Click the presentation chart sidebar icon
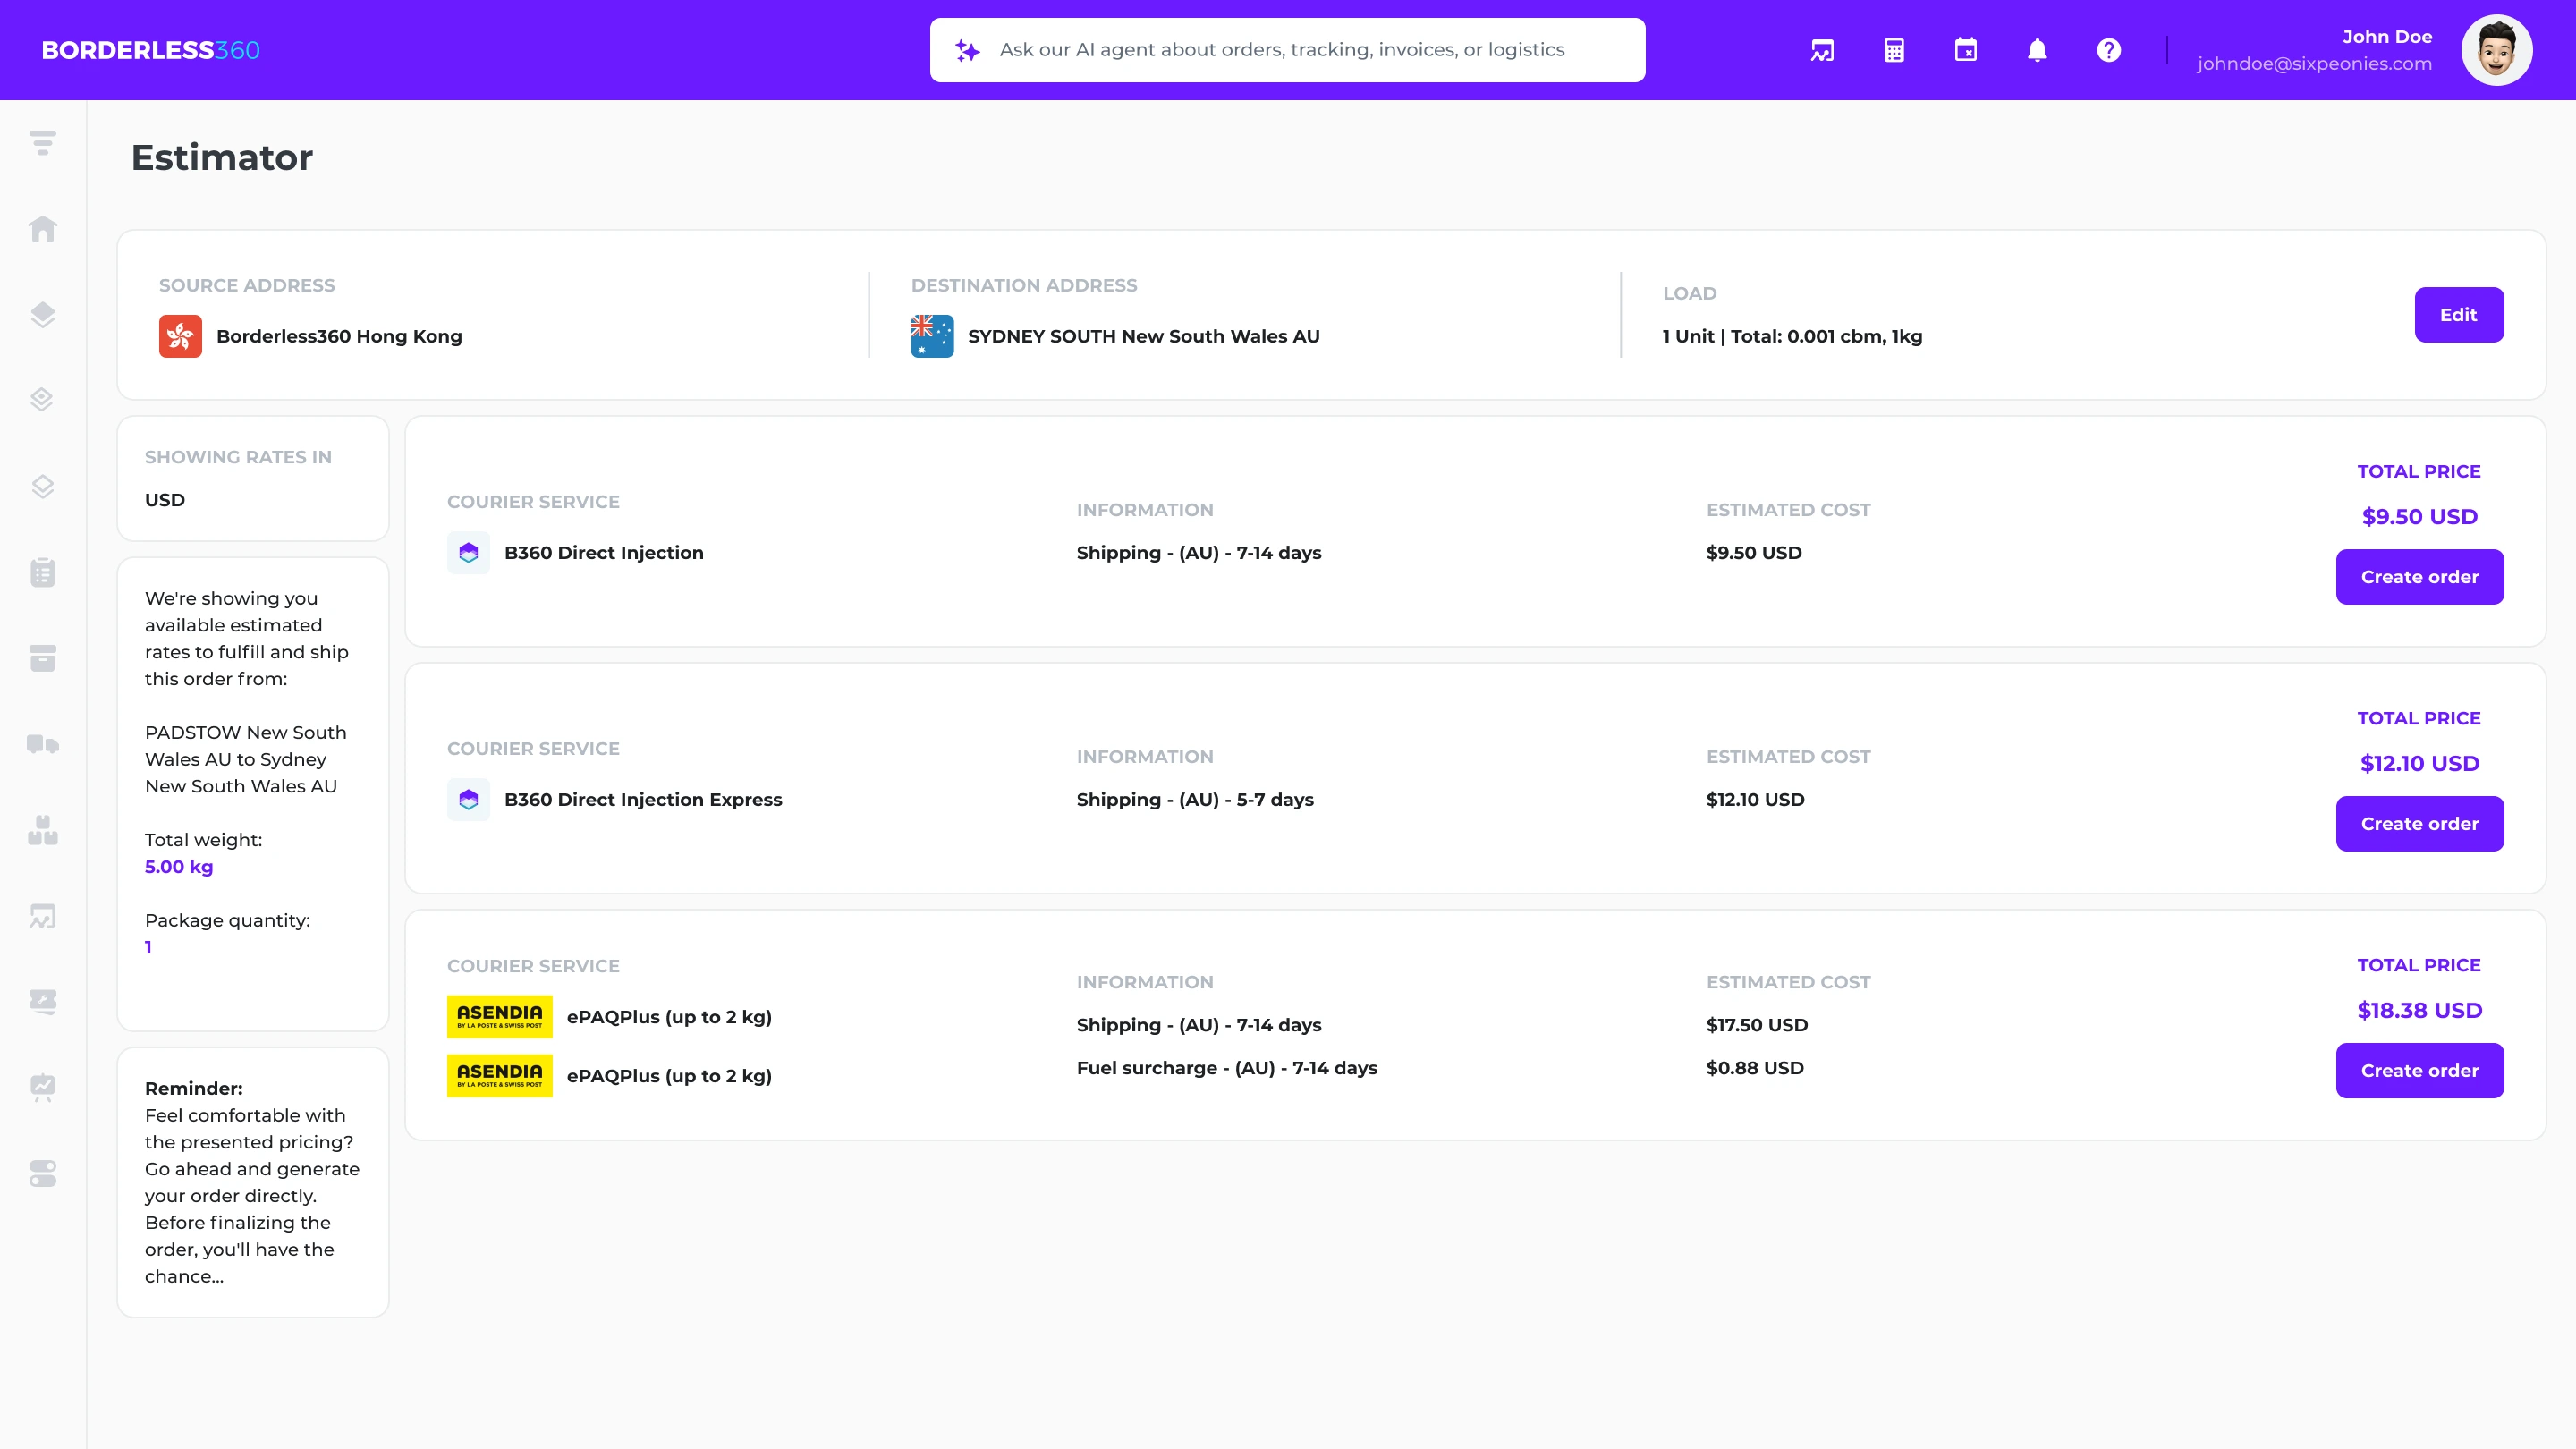 pyautogui.click(x=42, y=1087)
